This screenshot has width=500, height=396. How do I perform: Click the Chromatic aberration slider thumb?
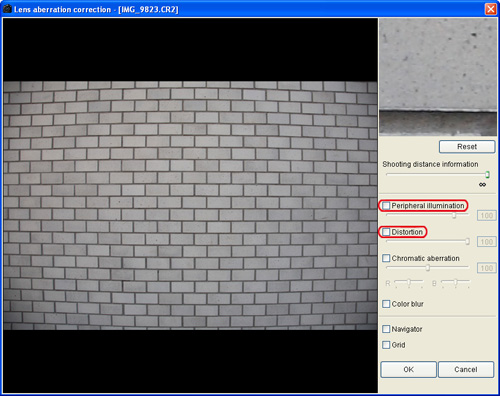pos(428,268)
